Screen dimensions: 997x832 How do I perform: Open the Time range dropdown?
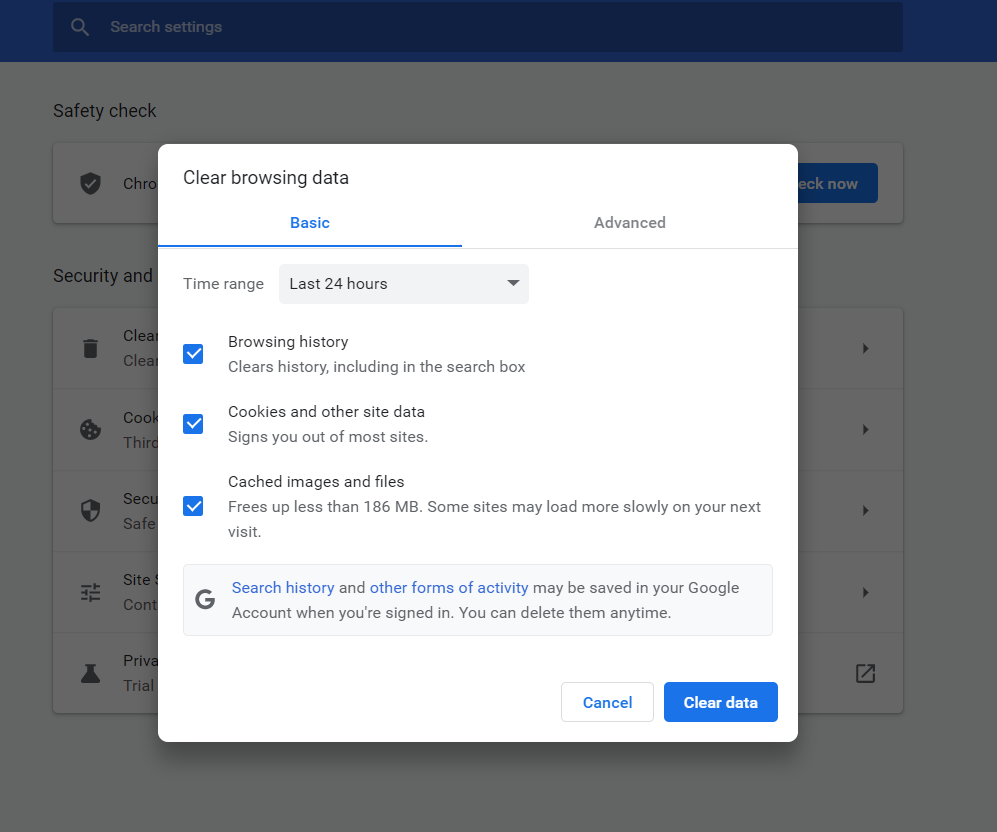coord(404,283)
